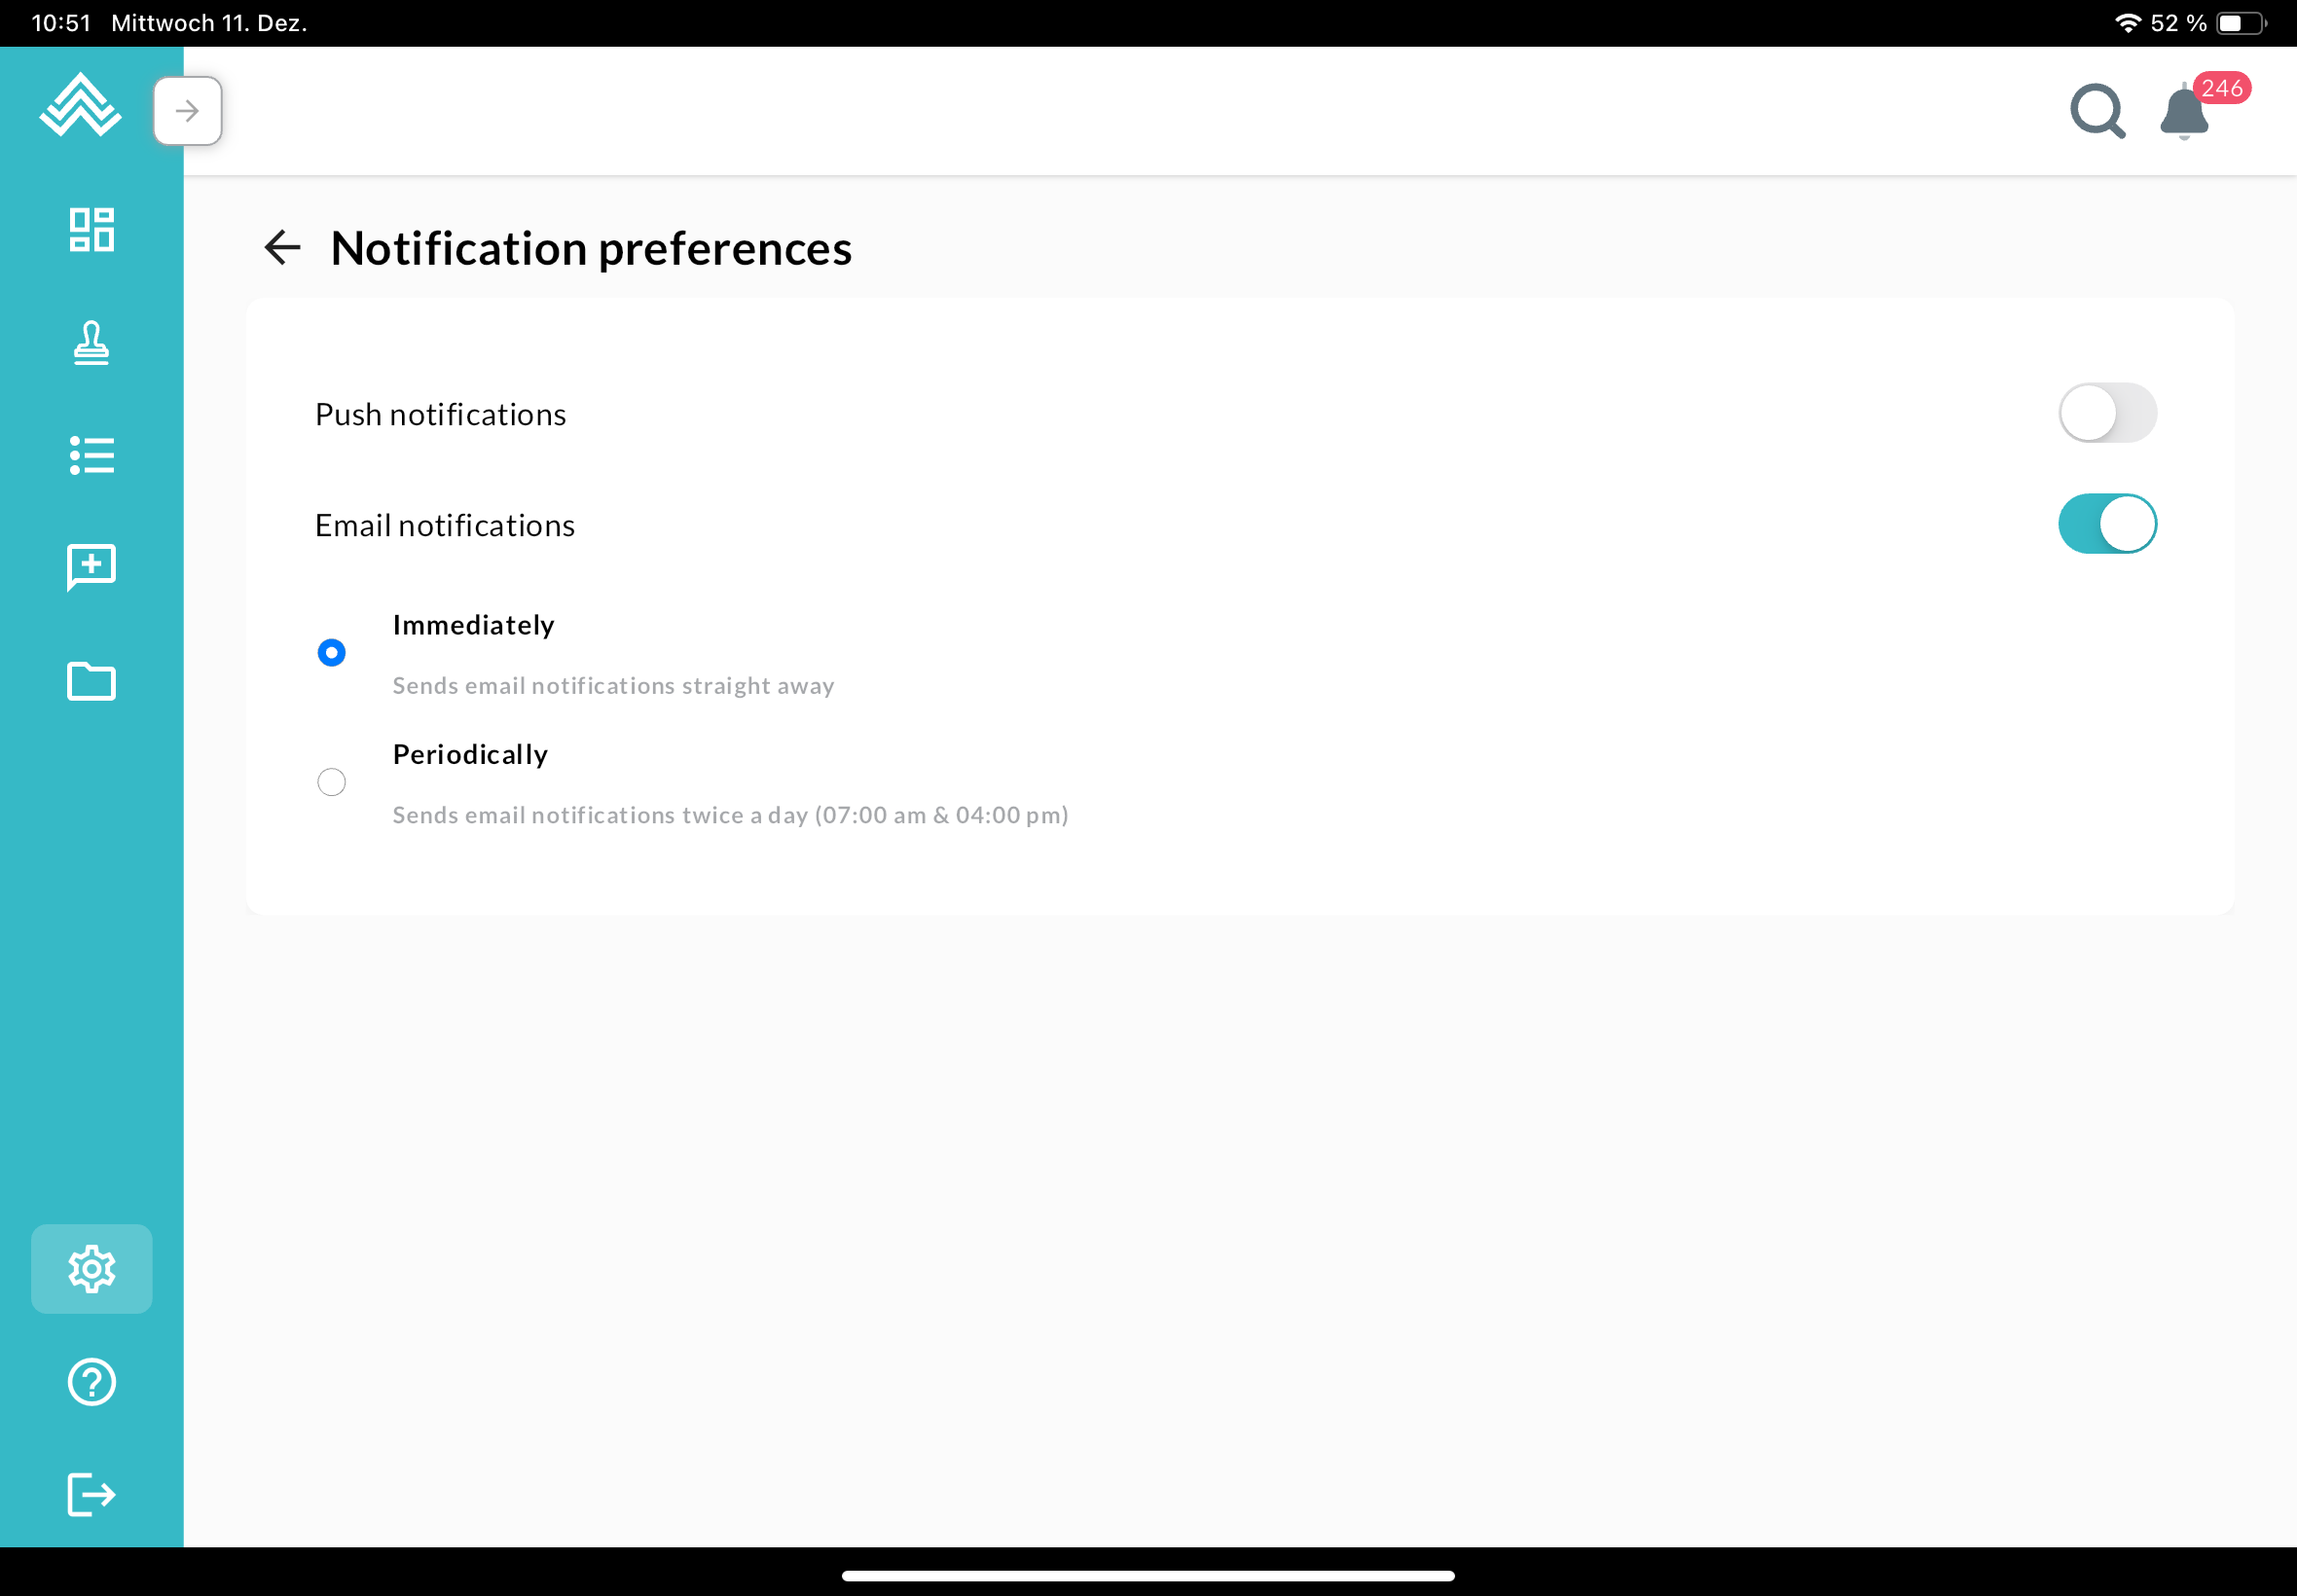Enable the Push notifications toggle
This screenshot has width=2297, height=1596.
(2107, 413)
